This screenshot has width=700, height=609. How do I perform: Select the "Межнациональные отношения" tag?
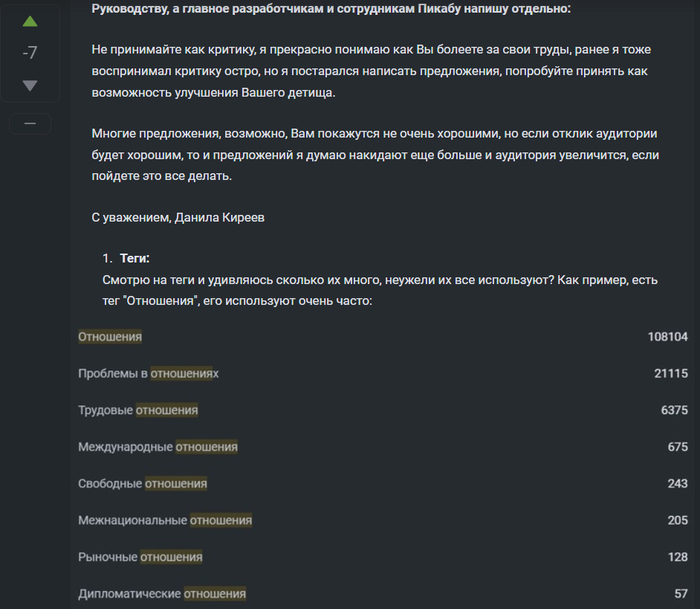point(165,520)
